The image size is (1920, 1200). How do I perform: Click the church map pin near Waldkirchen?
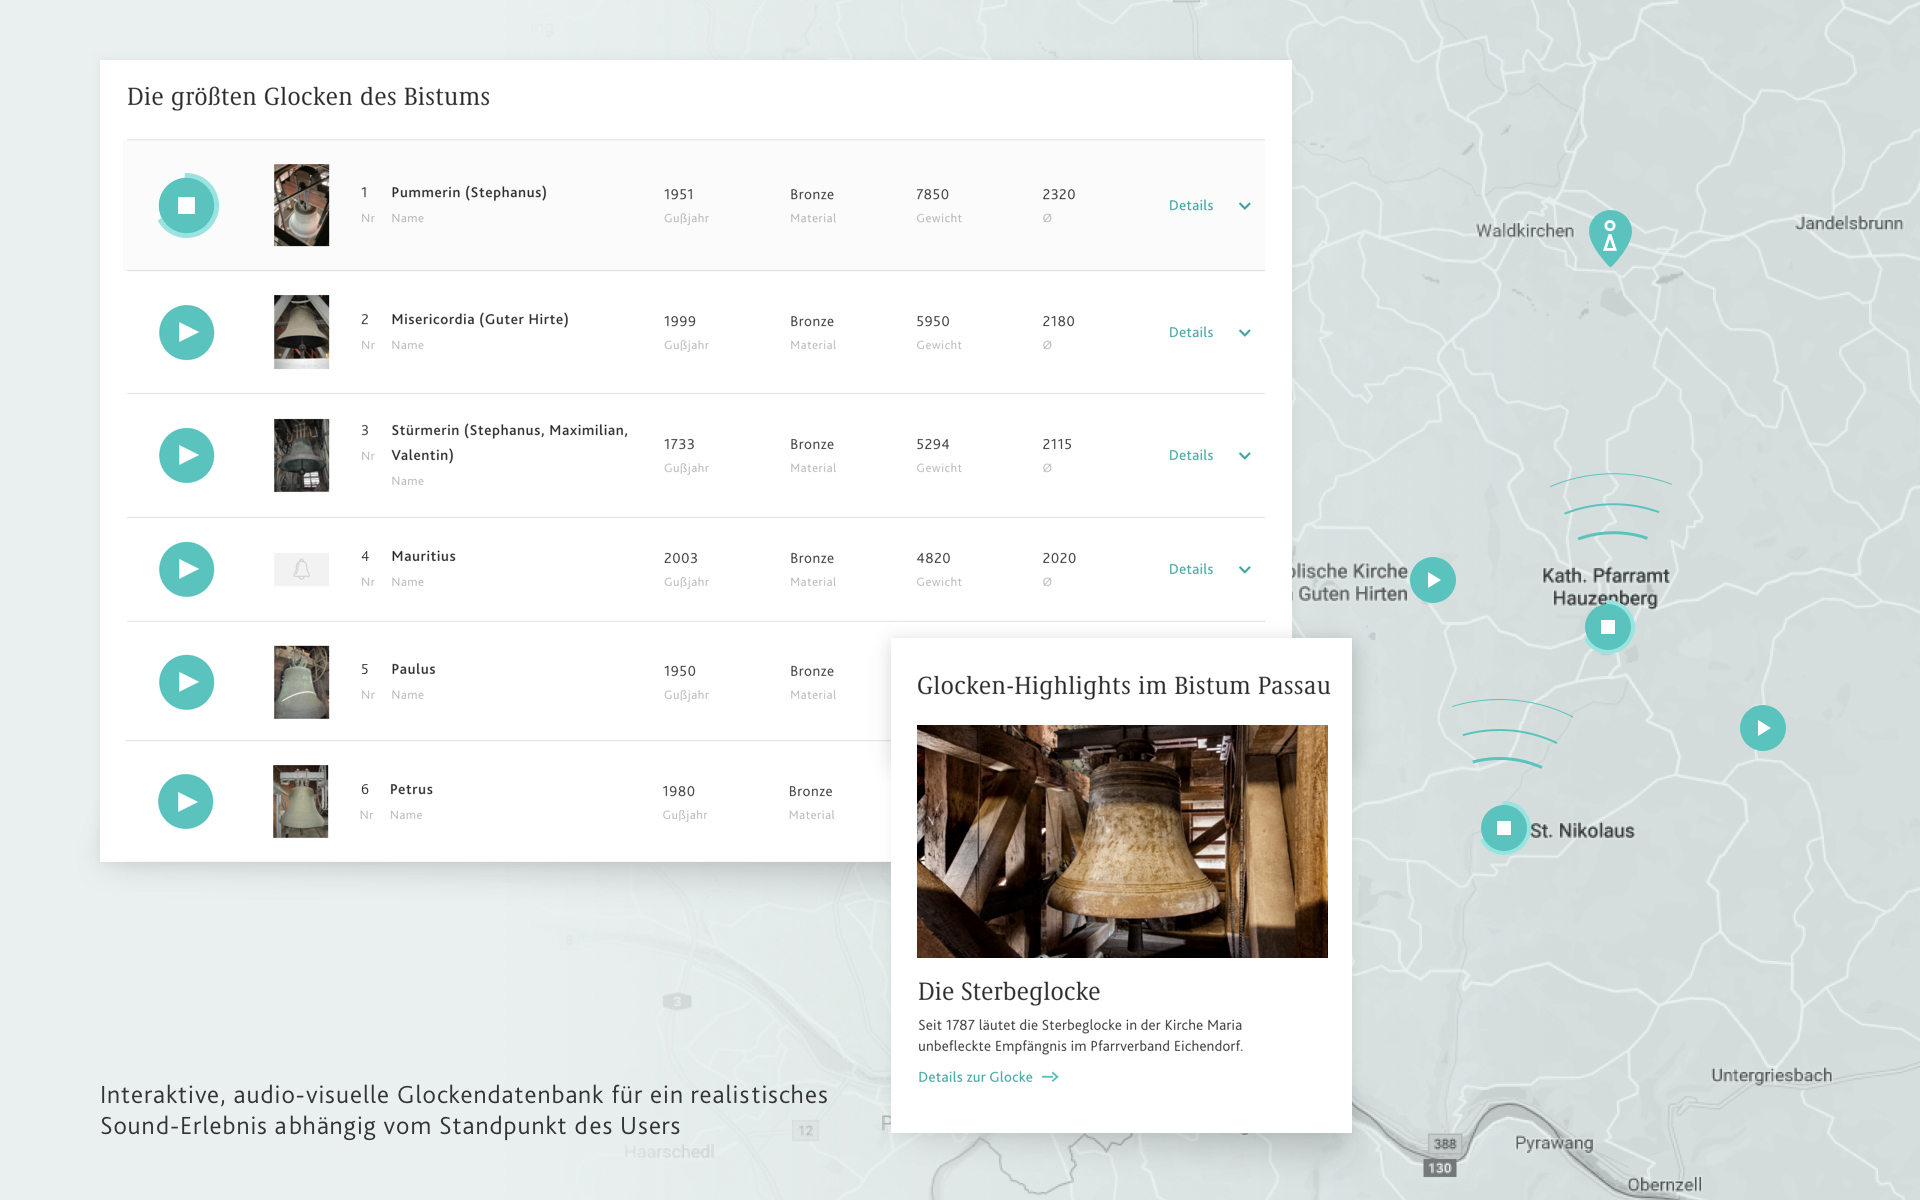(x=1610, y=237)
